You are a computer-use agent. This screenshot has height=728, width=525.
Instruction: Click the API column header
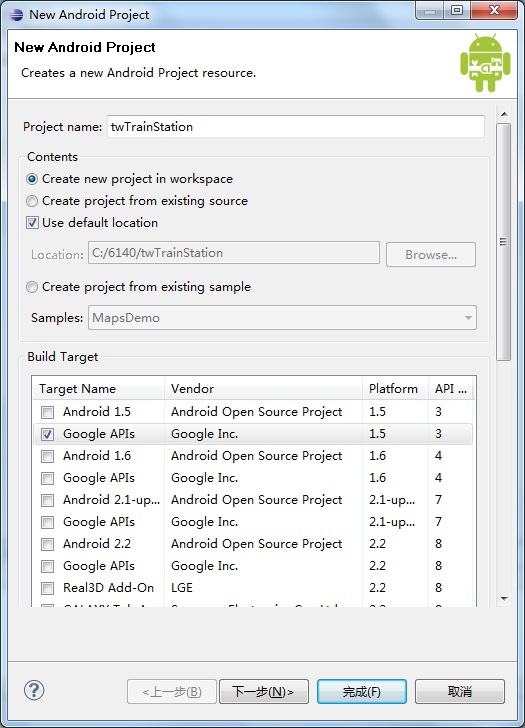click(451, 389)
